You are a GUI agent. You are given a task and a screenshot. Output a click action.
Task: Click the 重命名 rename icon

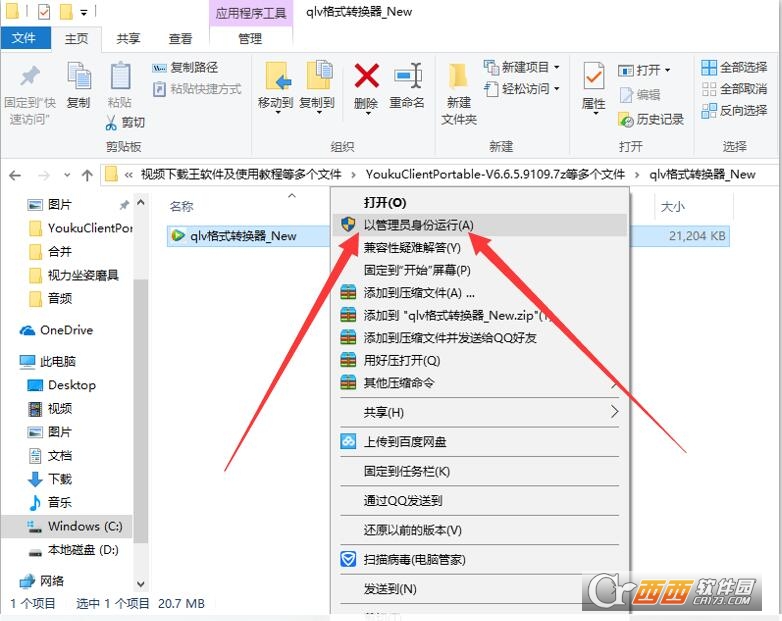point(407,76)
